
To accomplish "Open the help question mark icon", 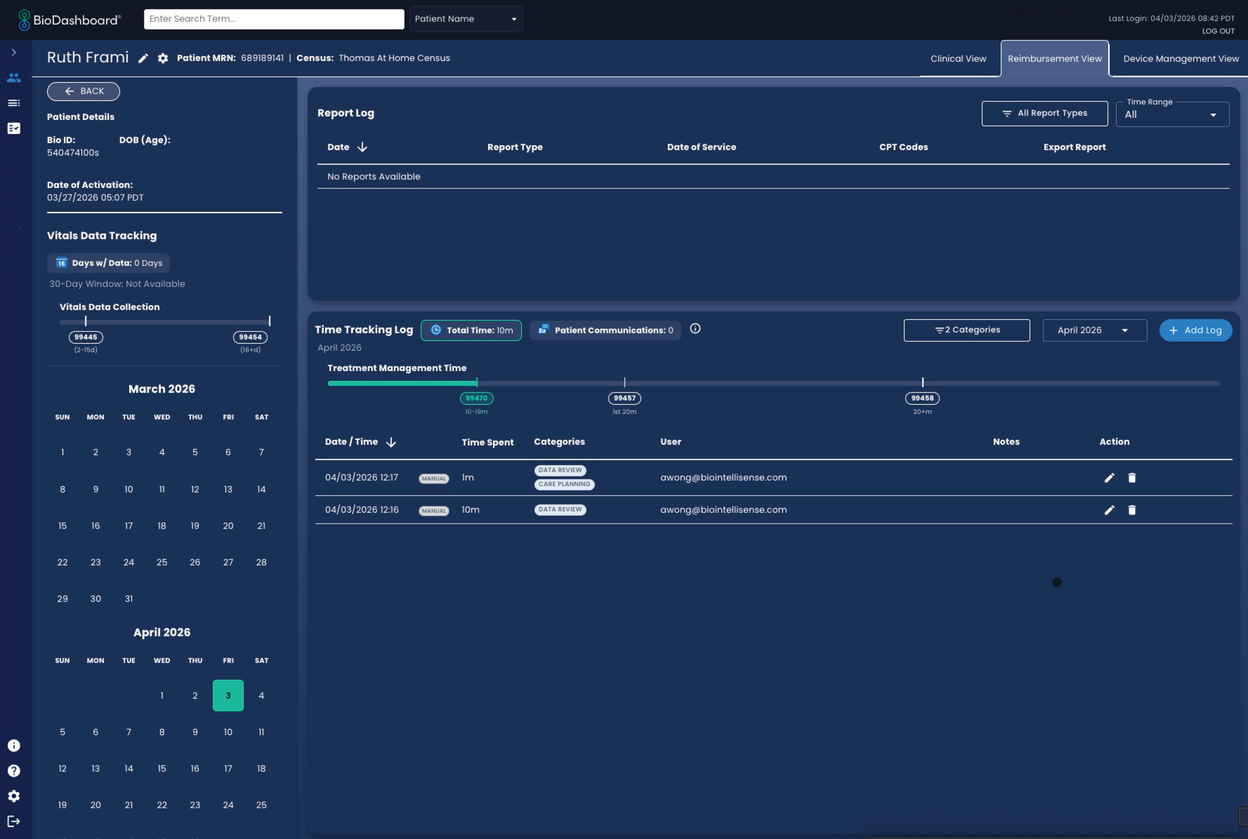I will tap(14, 771).
